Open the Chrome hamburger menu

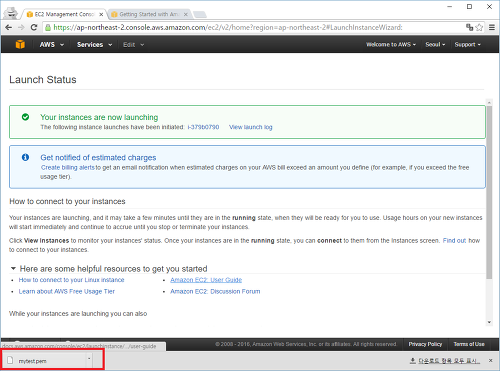(x=492, y=27)
